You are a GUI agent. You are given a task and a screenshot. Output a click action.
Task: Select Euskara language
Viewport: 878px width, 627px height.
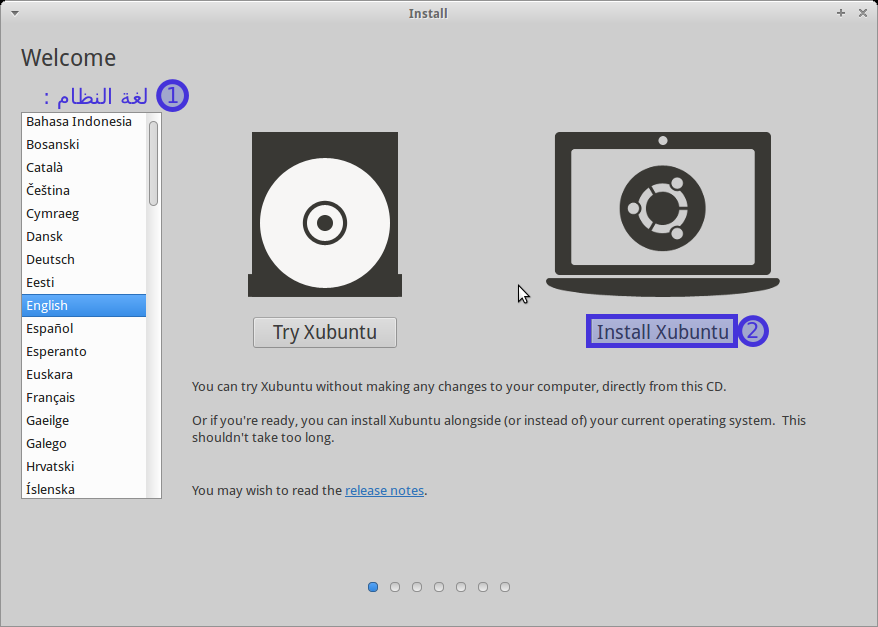click(84, 374)
